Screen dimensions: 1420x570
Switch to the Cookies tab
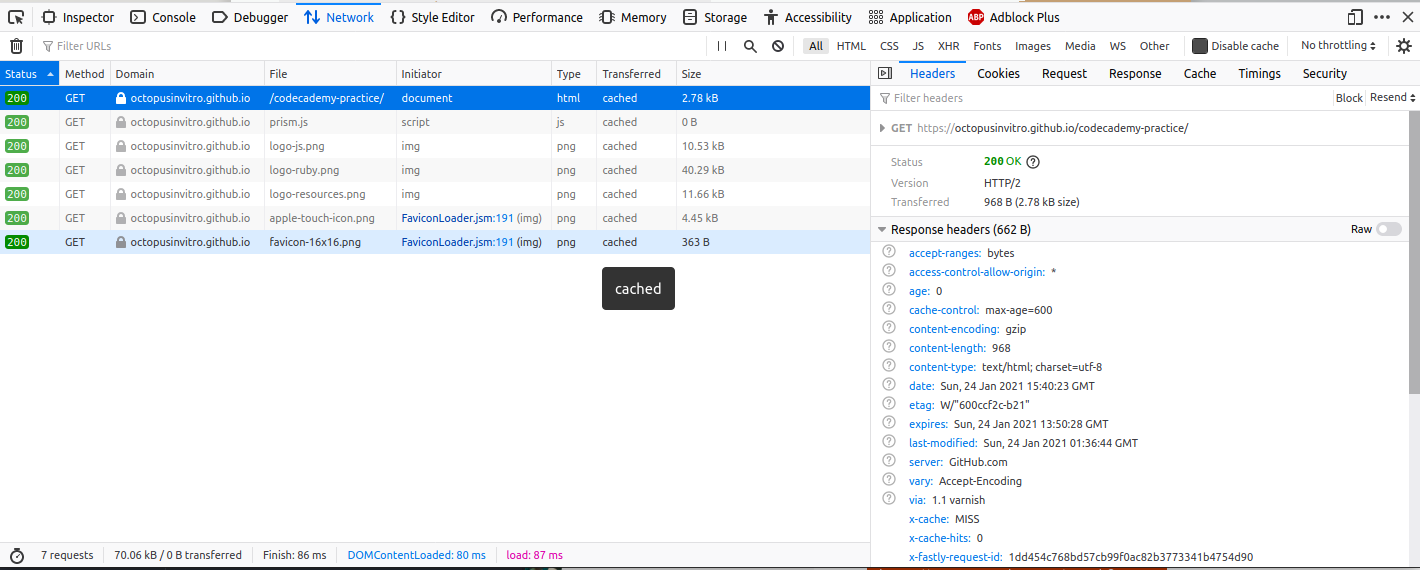(x=998, y=73)
